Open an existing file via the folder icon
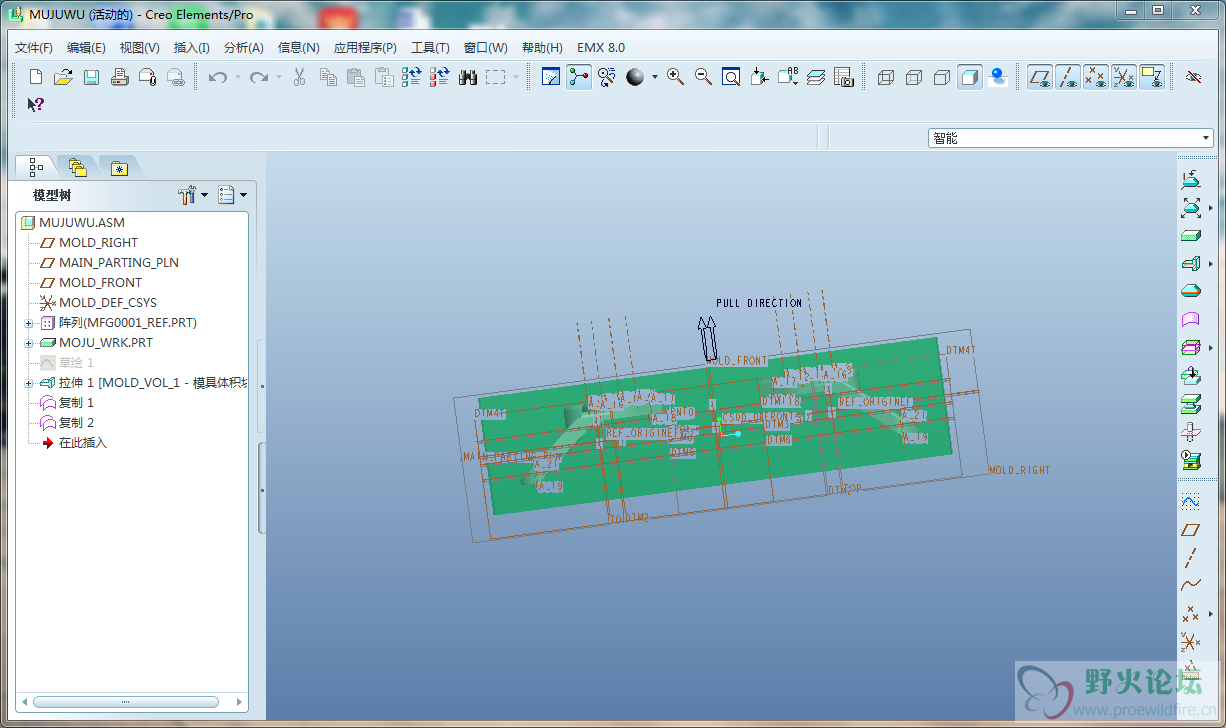This screenshot has height=728, width=1226. pos(63,77)
